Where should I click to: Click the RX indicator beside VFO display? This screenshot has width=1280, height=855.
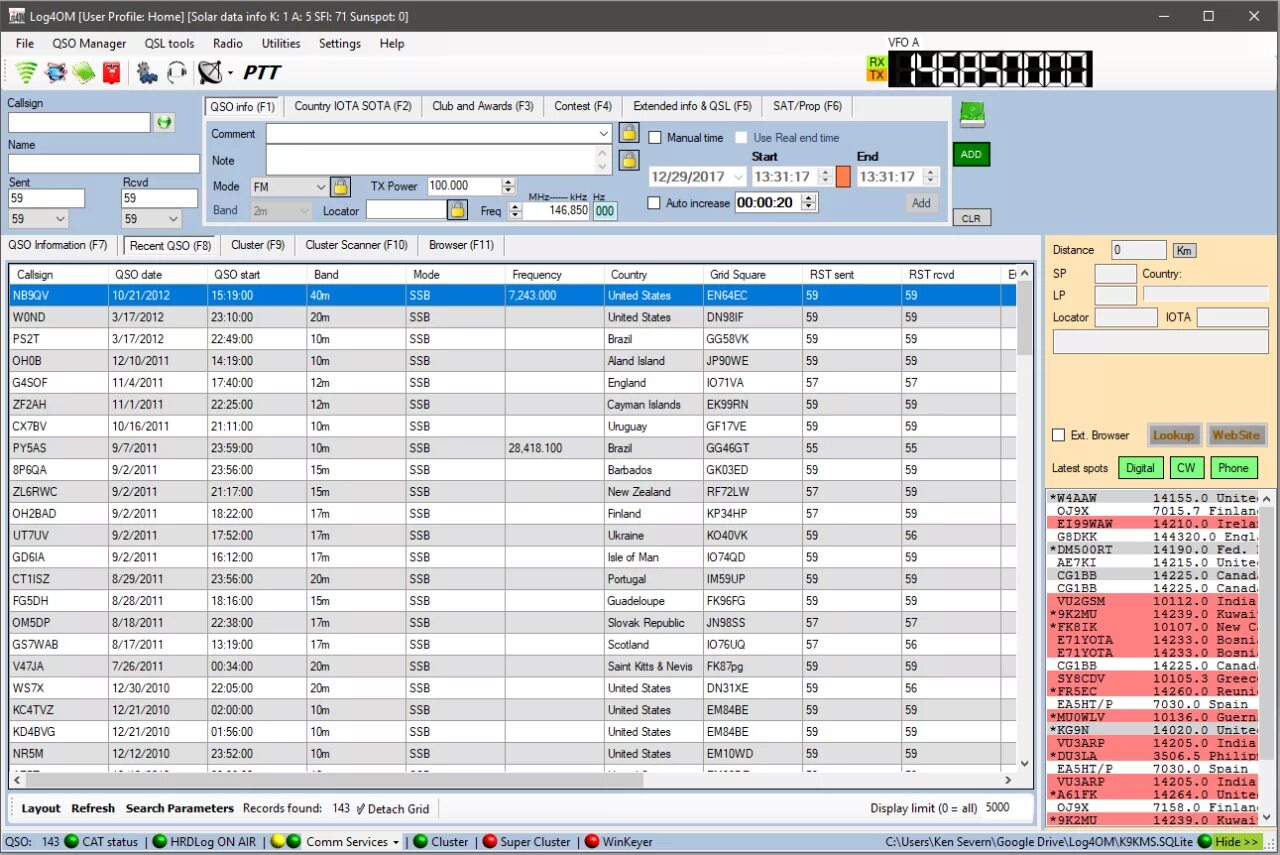(x=876, y=63)
